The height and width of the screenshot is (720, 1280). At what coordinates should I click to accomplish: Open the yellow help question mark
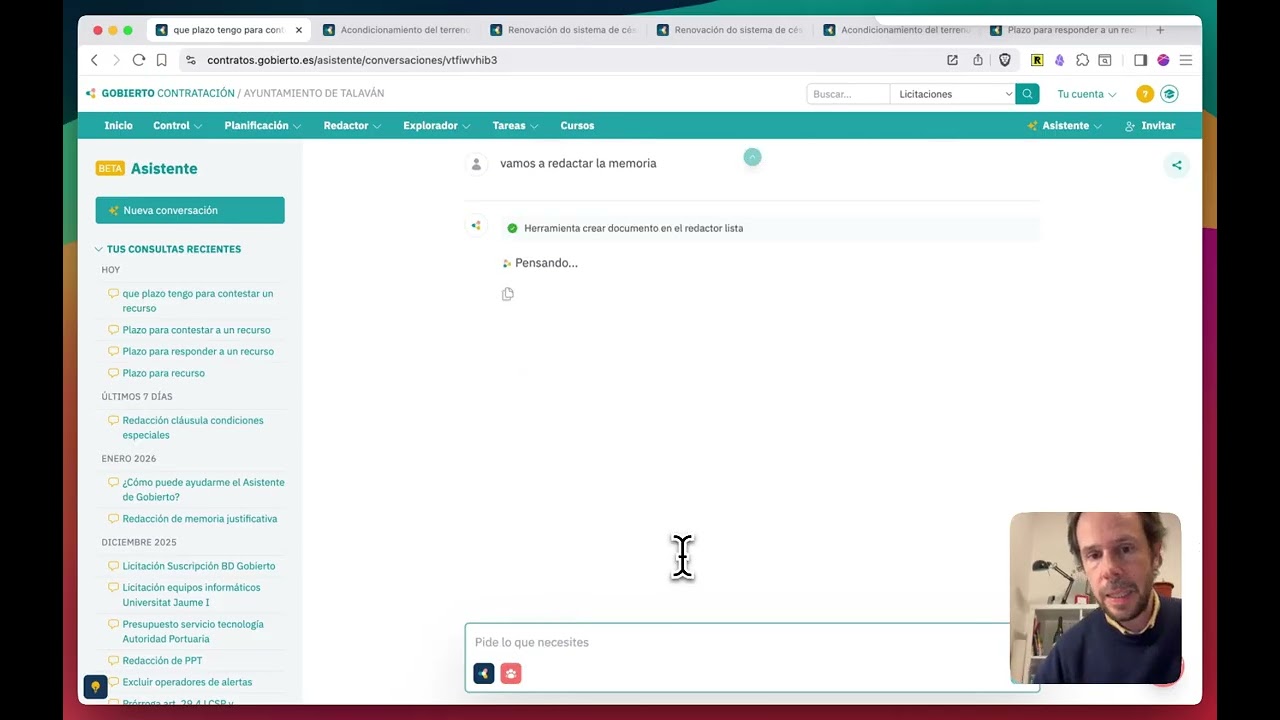(x=1145, y=94)
